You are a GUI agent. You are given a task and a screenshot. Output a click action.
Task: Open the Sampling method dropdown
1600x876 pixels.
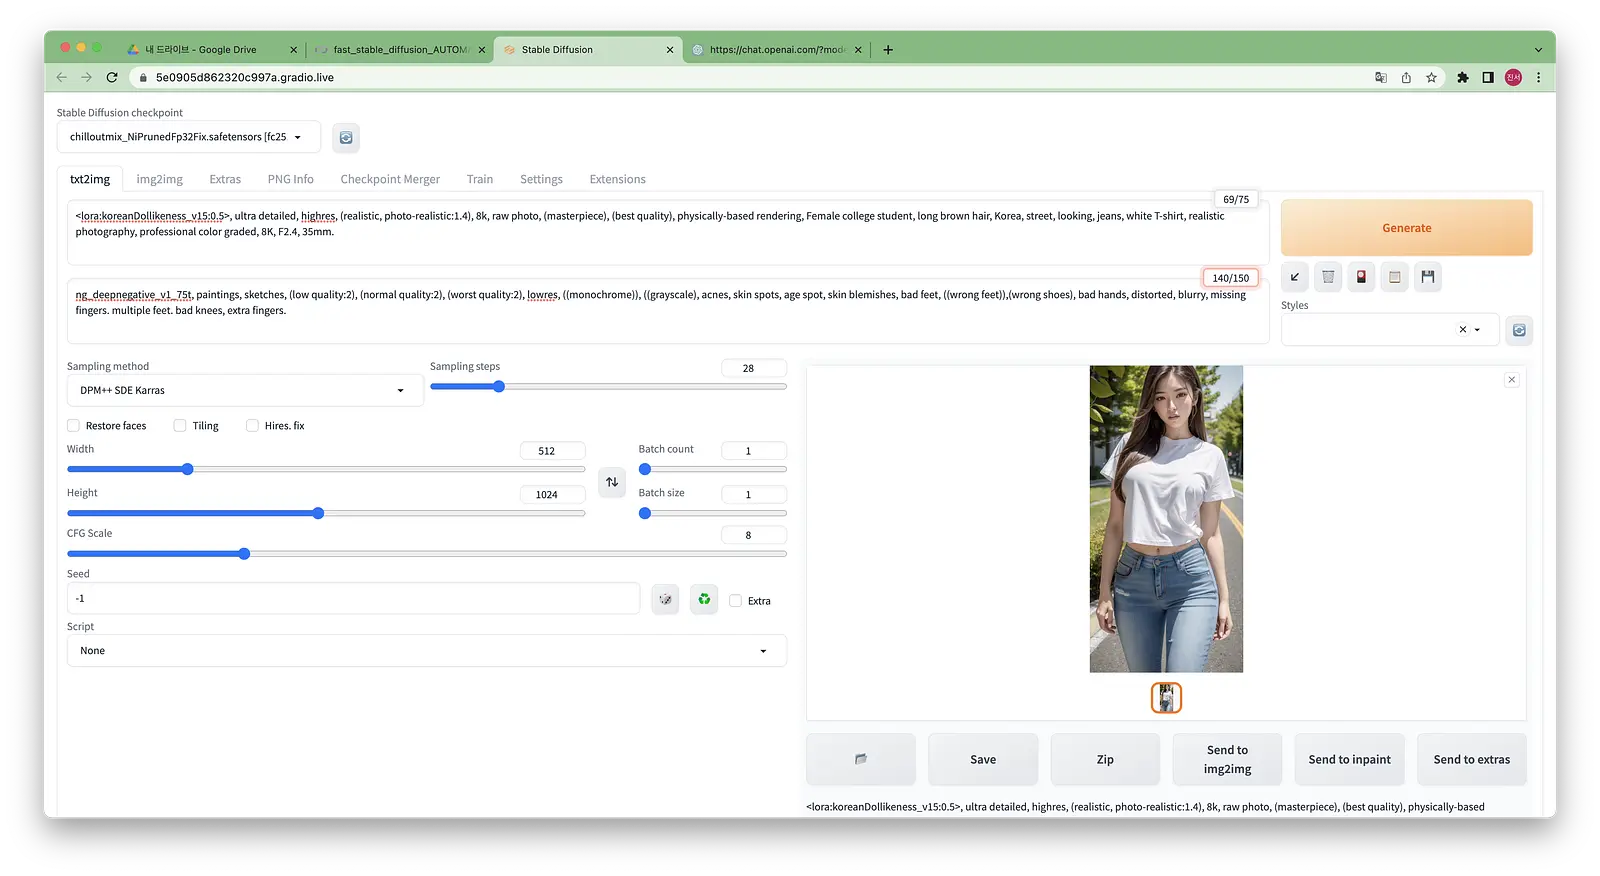(x=245, y=391)
